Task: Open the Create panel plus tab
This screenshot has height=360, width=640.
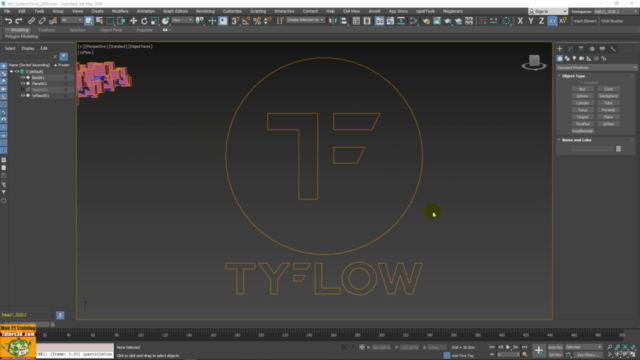Action: coord(560,49)
